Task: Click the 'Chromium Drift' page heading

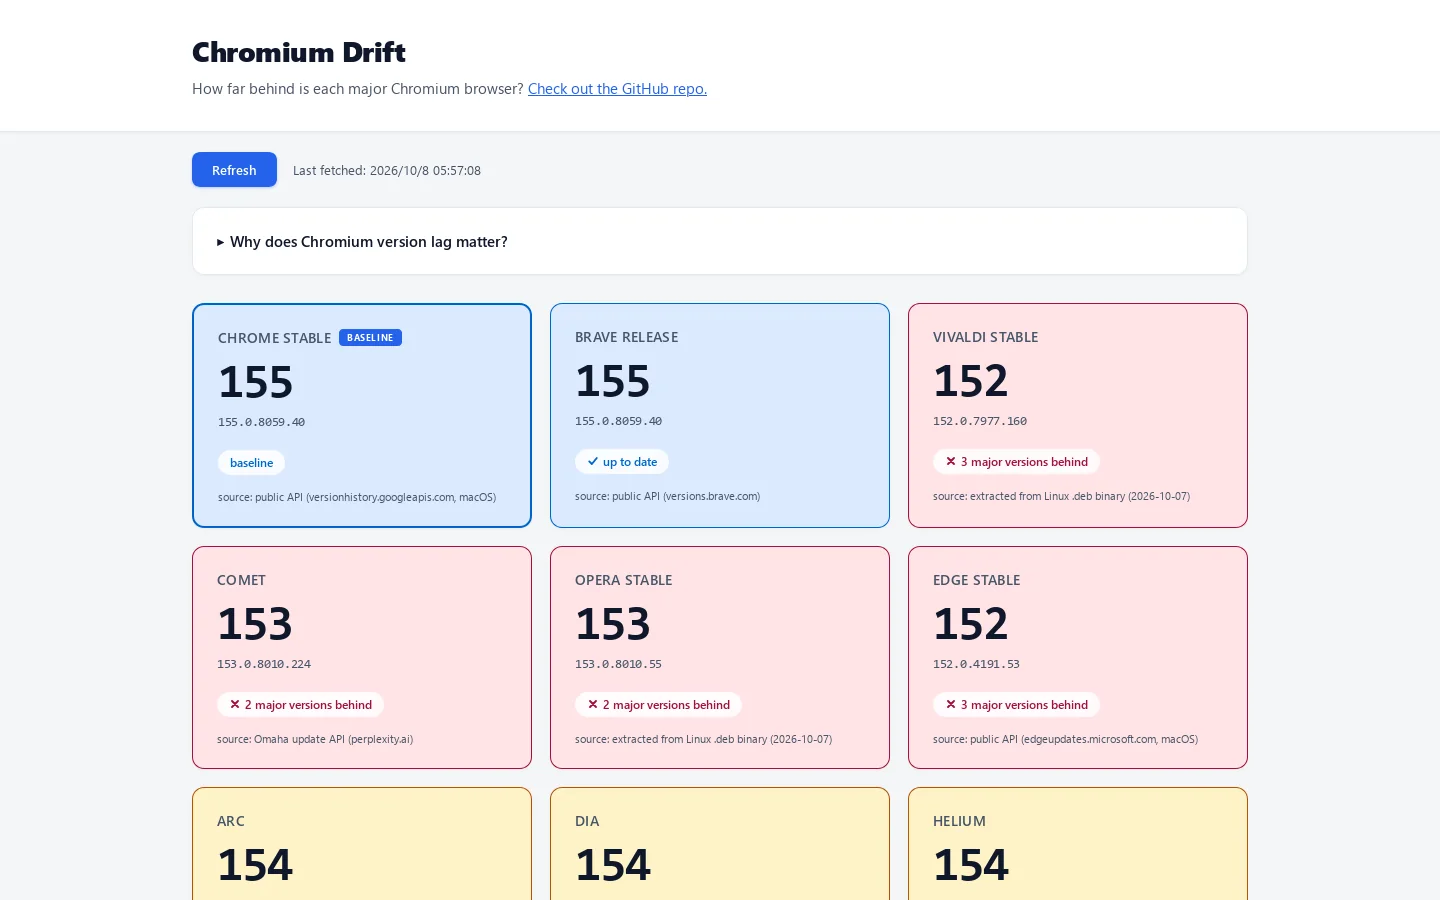Action: tap(299, 52)
